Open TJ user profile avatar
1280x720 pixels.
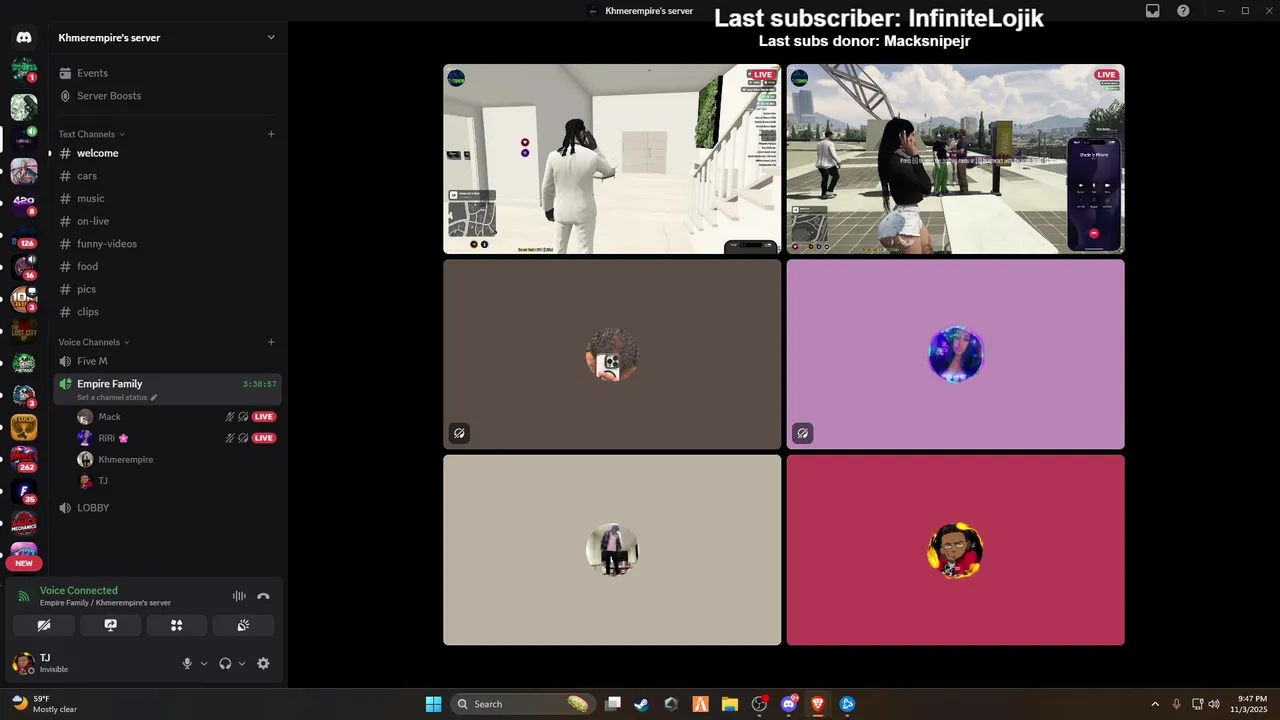[23, 663]
